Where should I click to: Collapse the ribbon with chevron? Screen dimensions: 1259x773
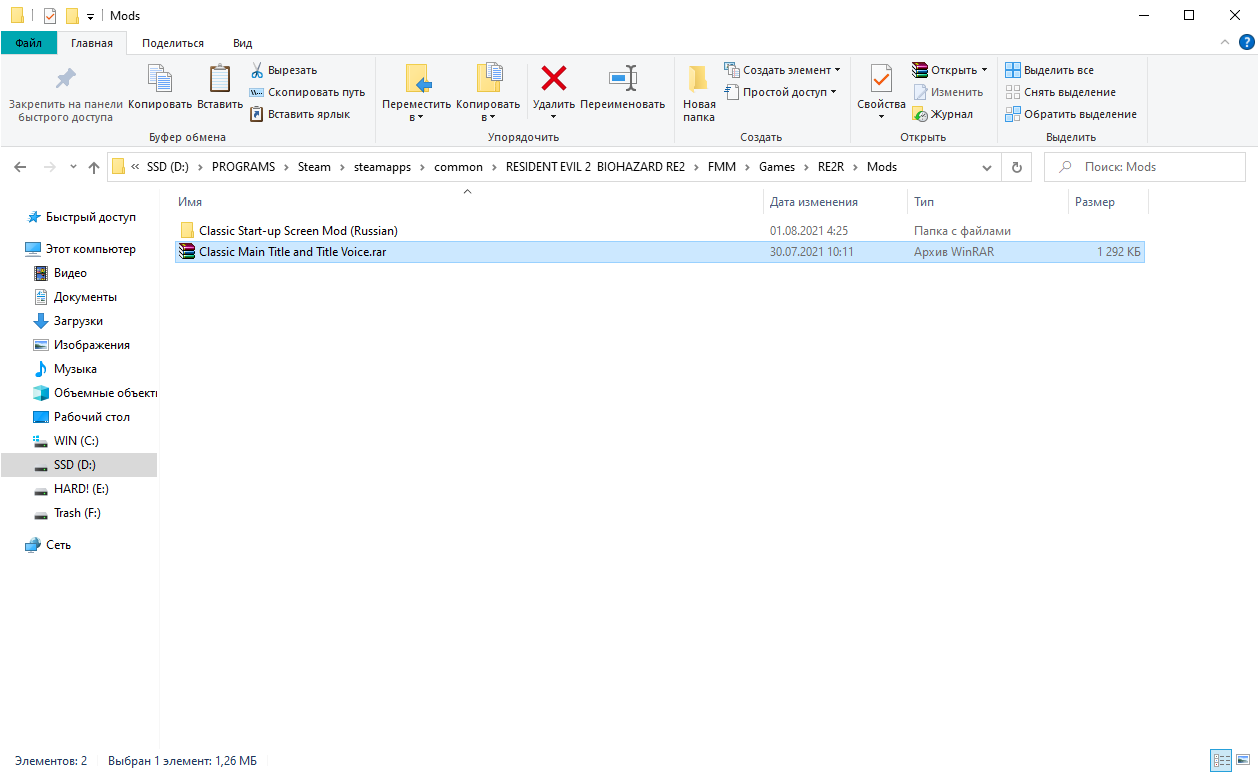pyautogui.click(x=1226, y=42)
